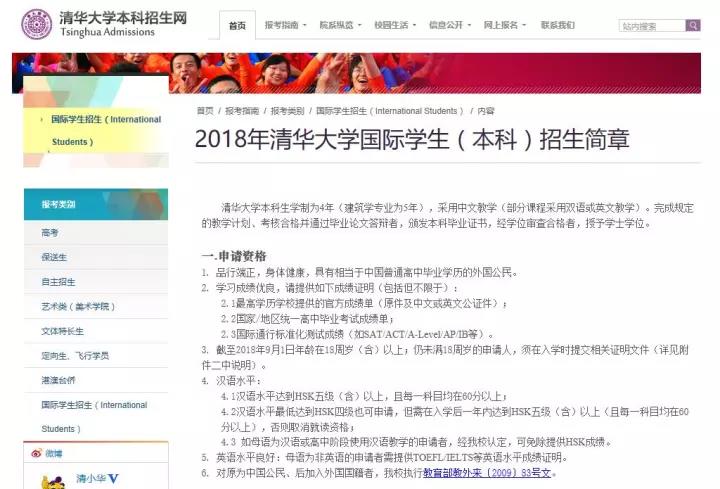Screen dimensions: 720x489
Task: Open the 清小华 Weibo account name
Action: point(90,478)
